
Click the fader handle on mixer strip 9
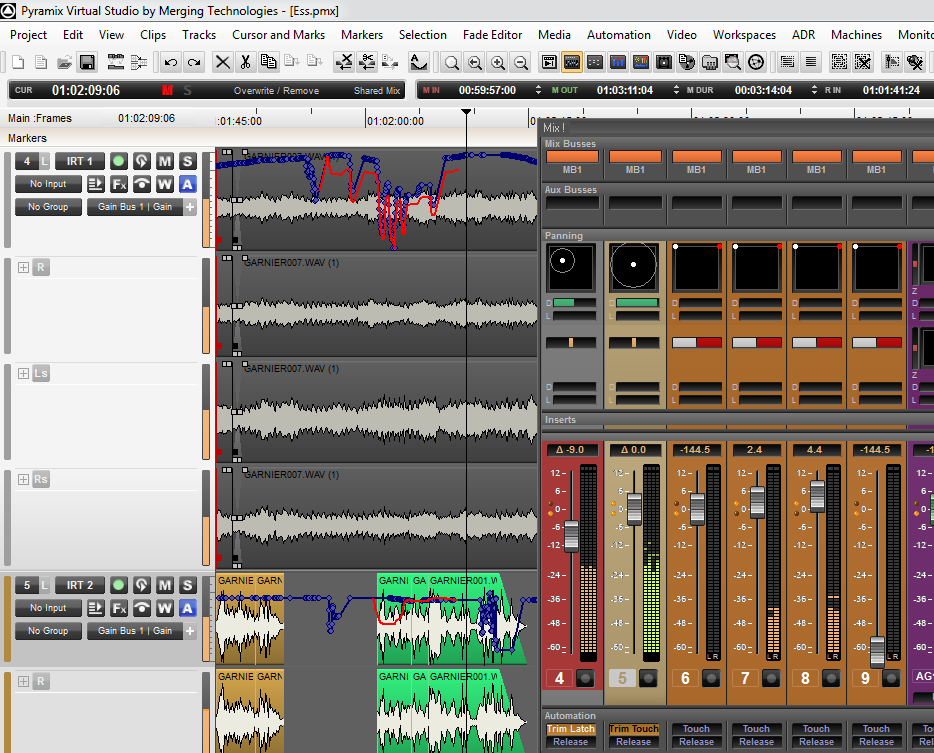click(x=877, y=651)
